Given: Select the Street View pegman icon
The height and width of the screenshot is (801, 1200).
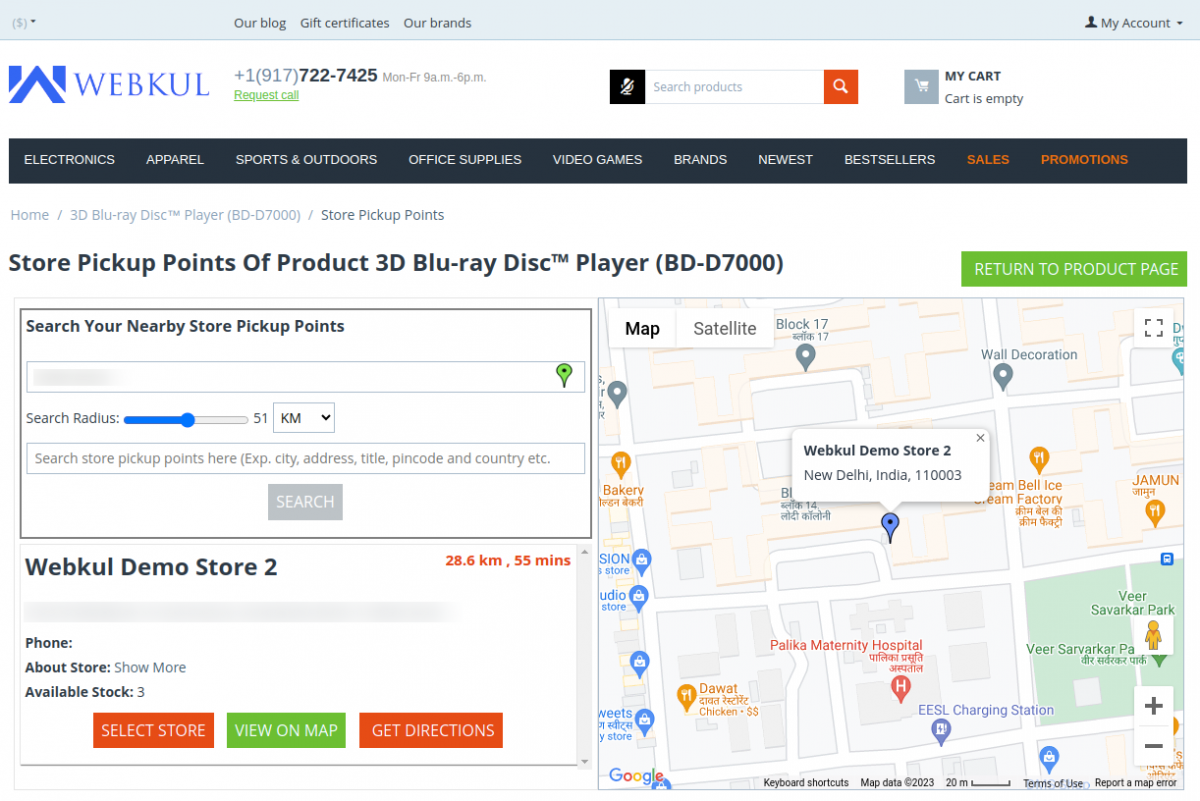Looking at the screenshot, I should (1153, 636).
